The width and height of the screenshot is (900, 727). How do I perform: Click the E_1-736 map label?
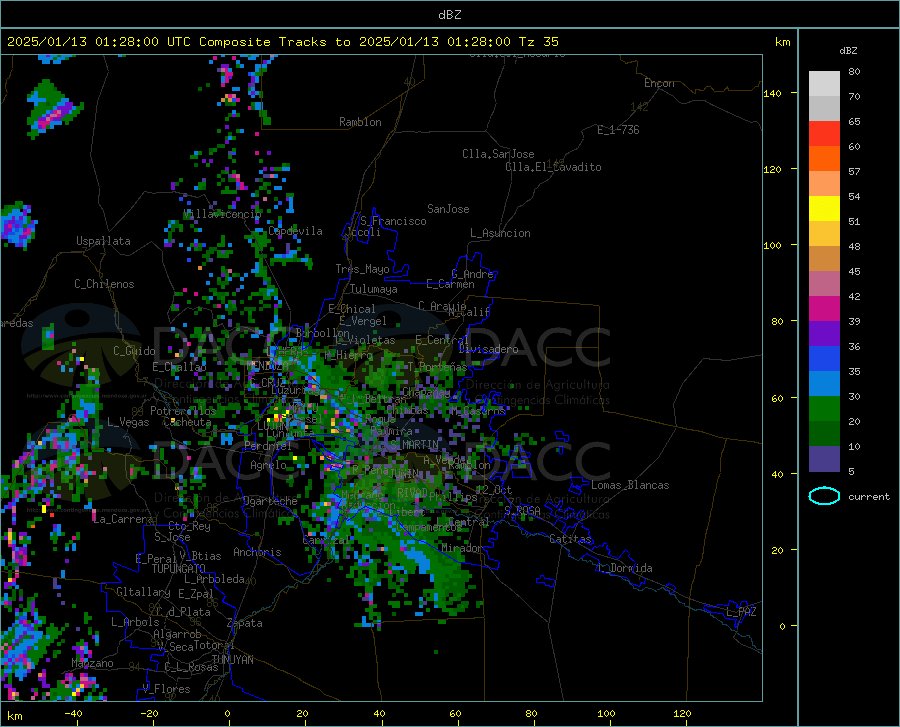point(618,130)
